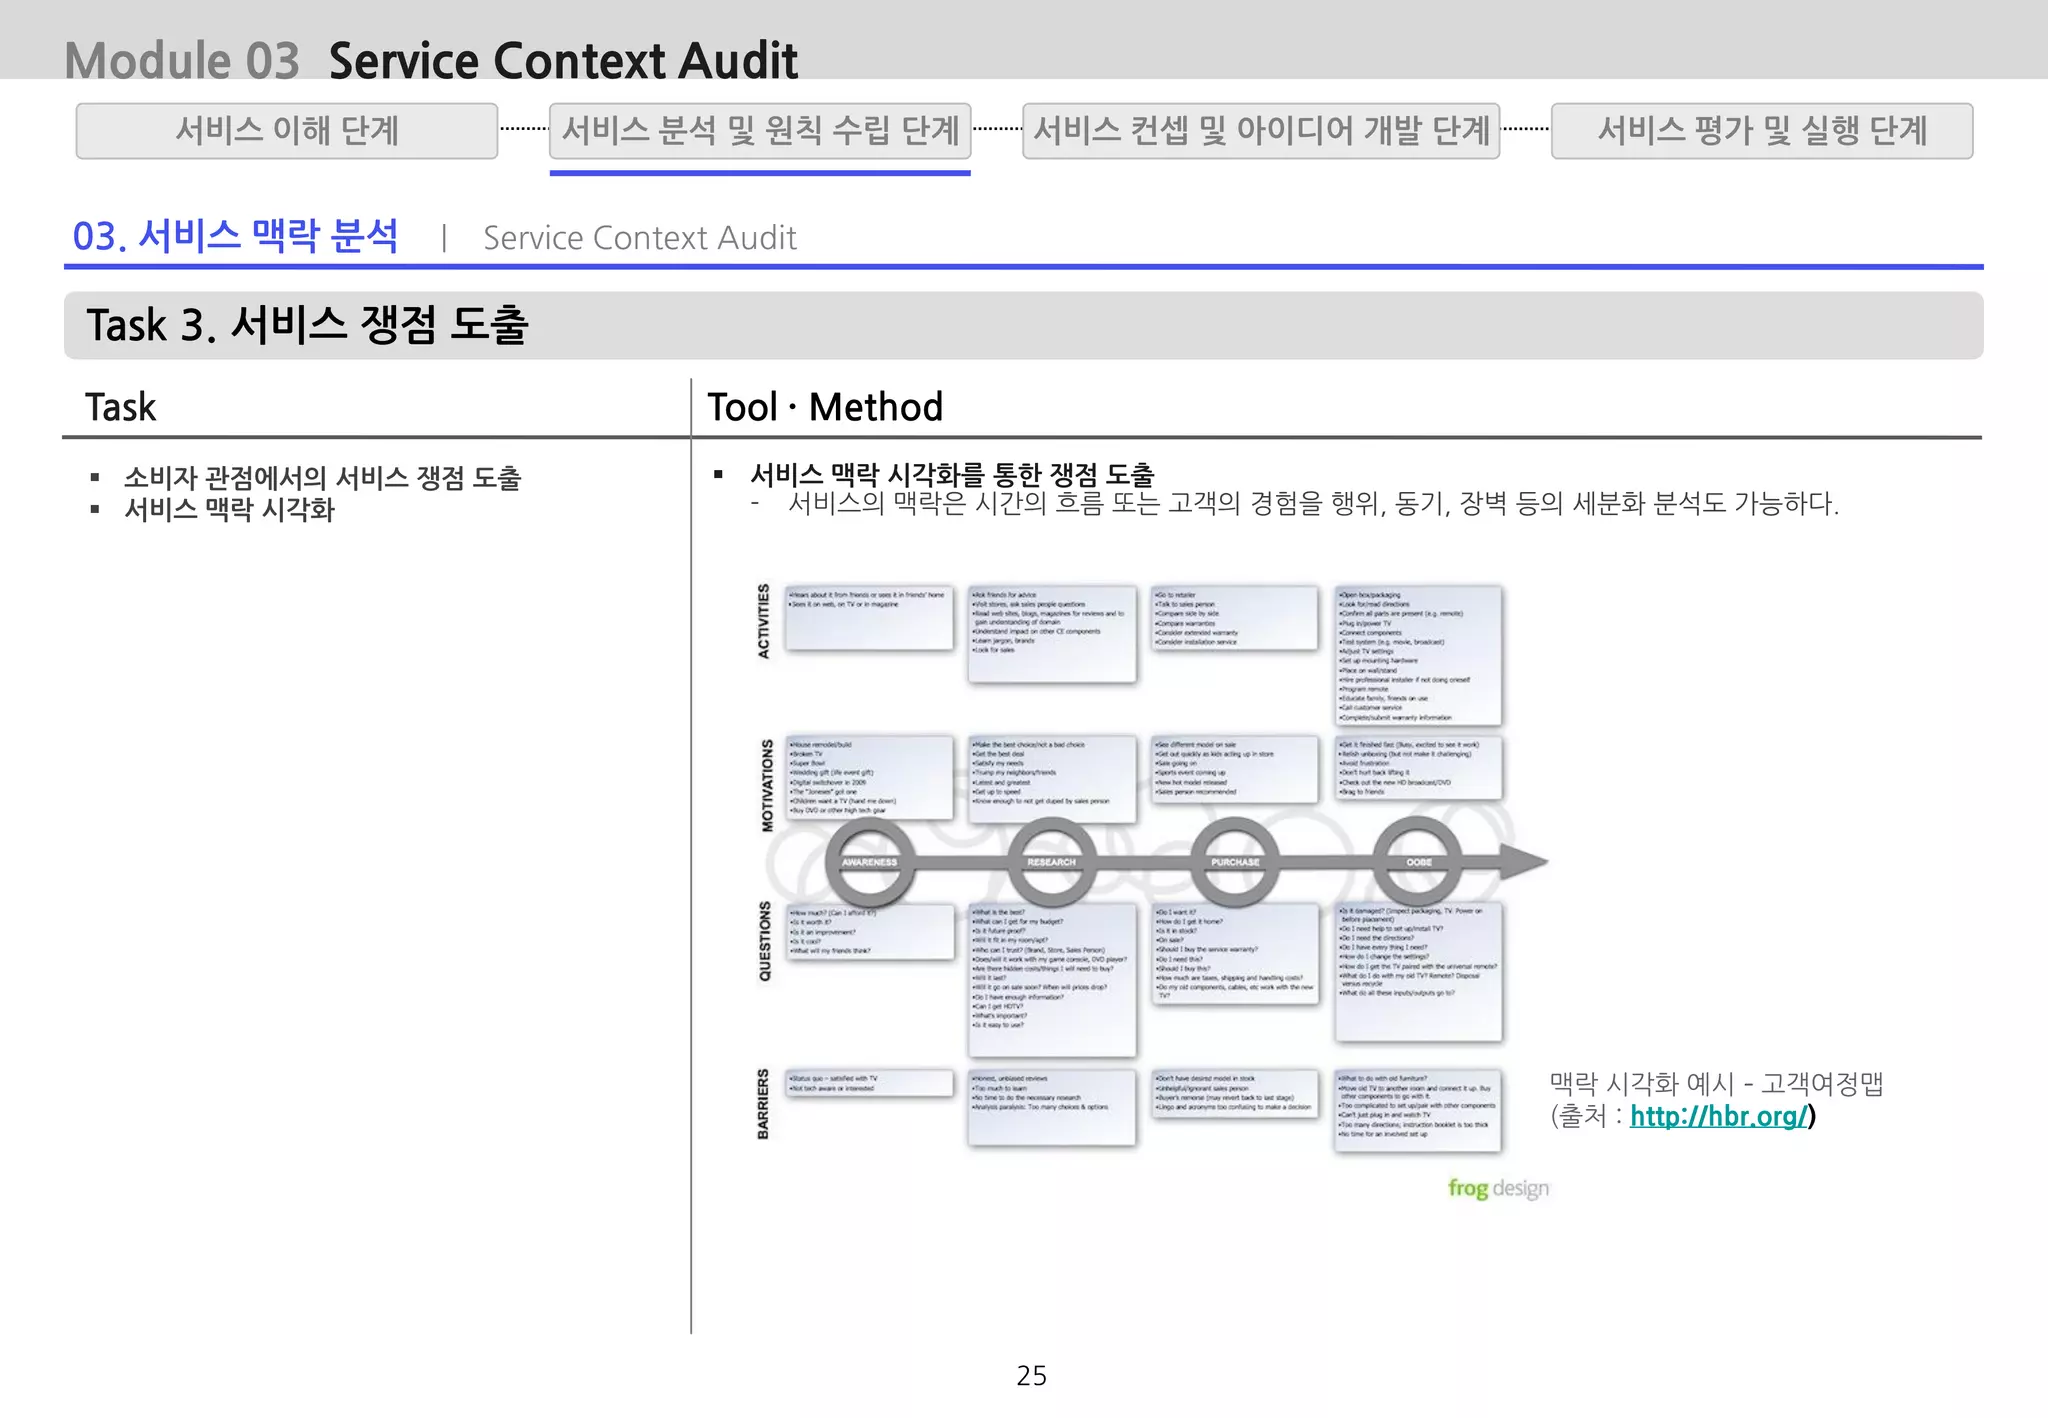
Task: Click the Tool · Method column header
Action: coord(825,407)
